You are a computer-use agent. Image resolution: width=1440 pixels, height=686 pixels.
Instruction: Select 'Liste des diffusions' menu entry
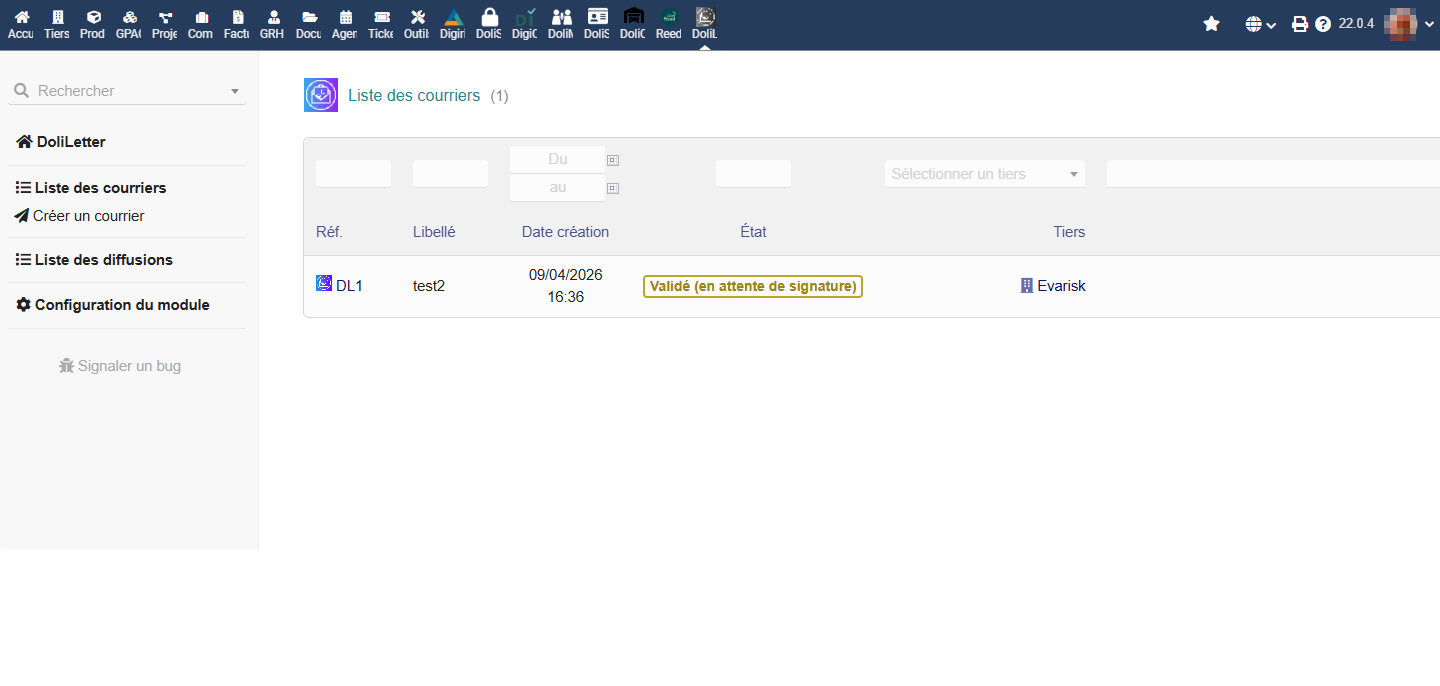(x=103, y=260)
